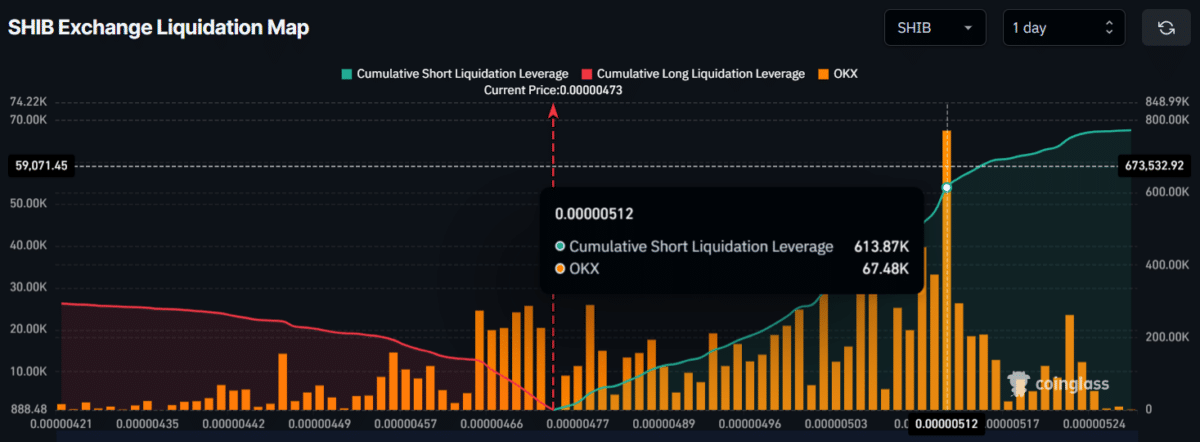The height and width of the screenshot is (442, 1200).
Task: Click the refresh chart icon button
Action: coord(1166,28)
